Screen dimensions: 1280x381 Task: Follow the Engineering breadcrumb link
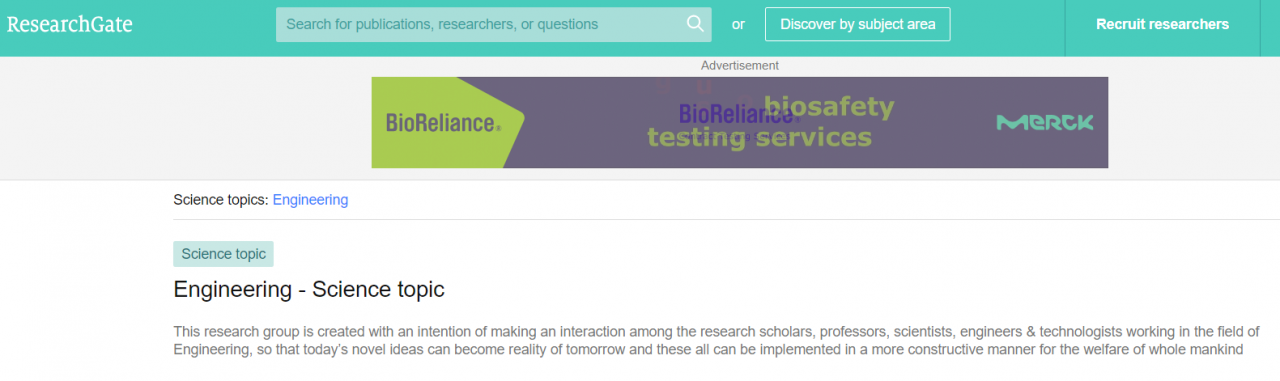click(x=310, y=200)
